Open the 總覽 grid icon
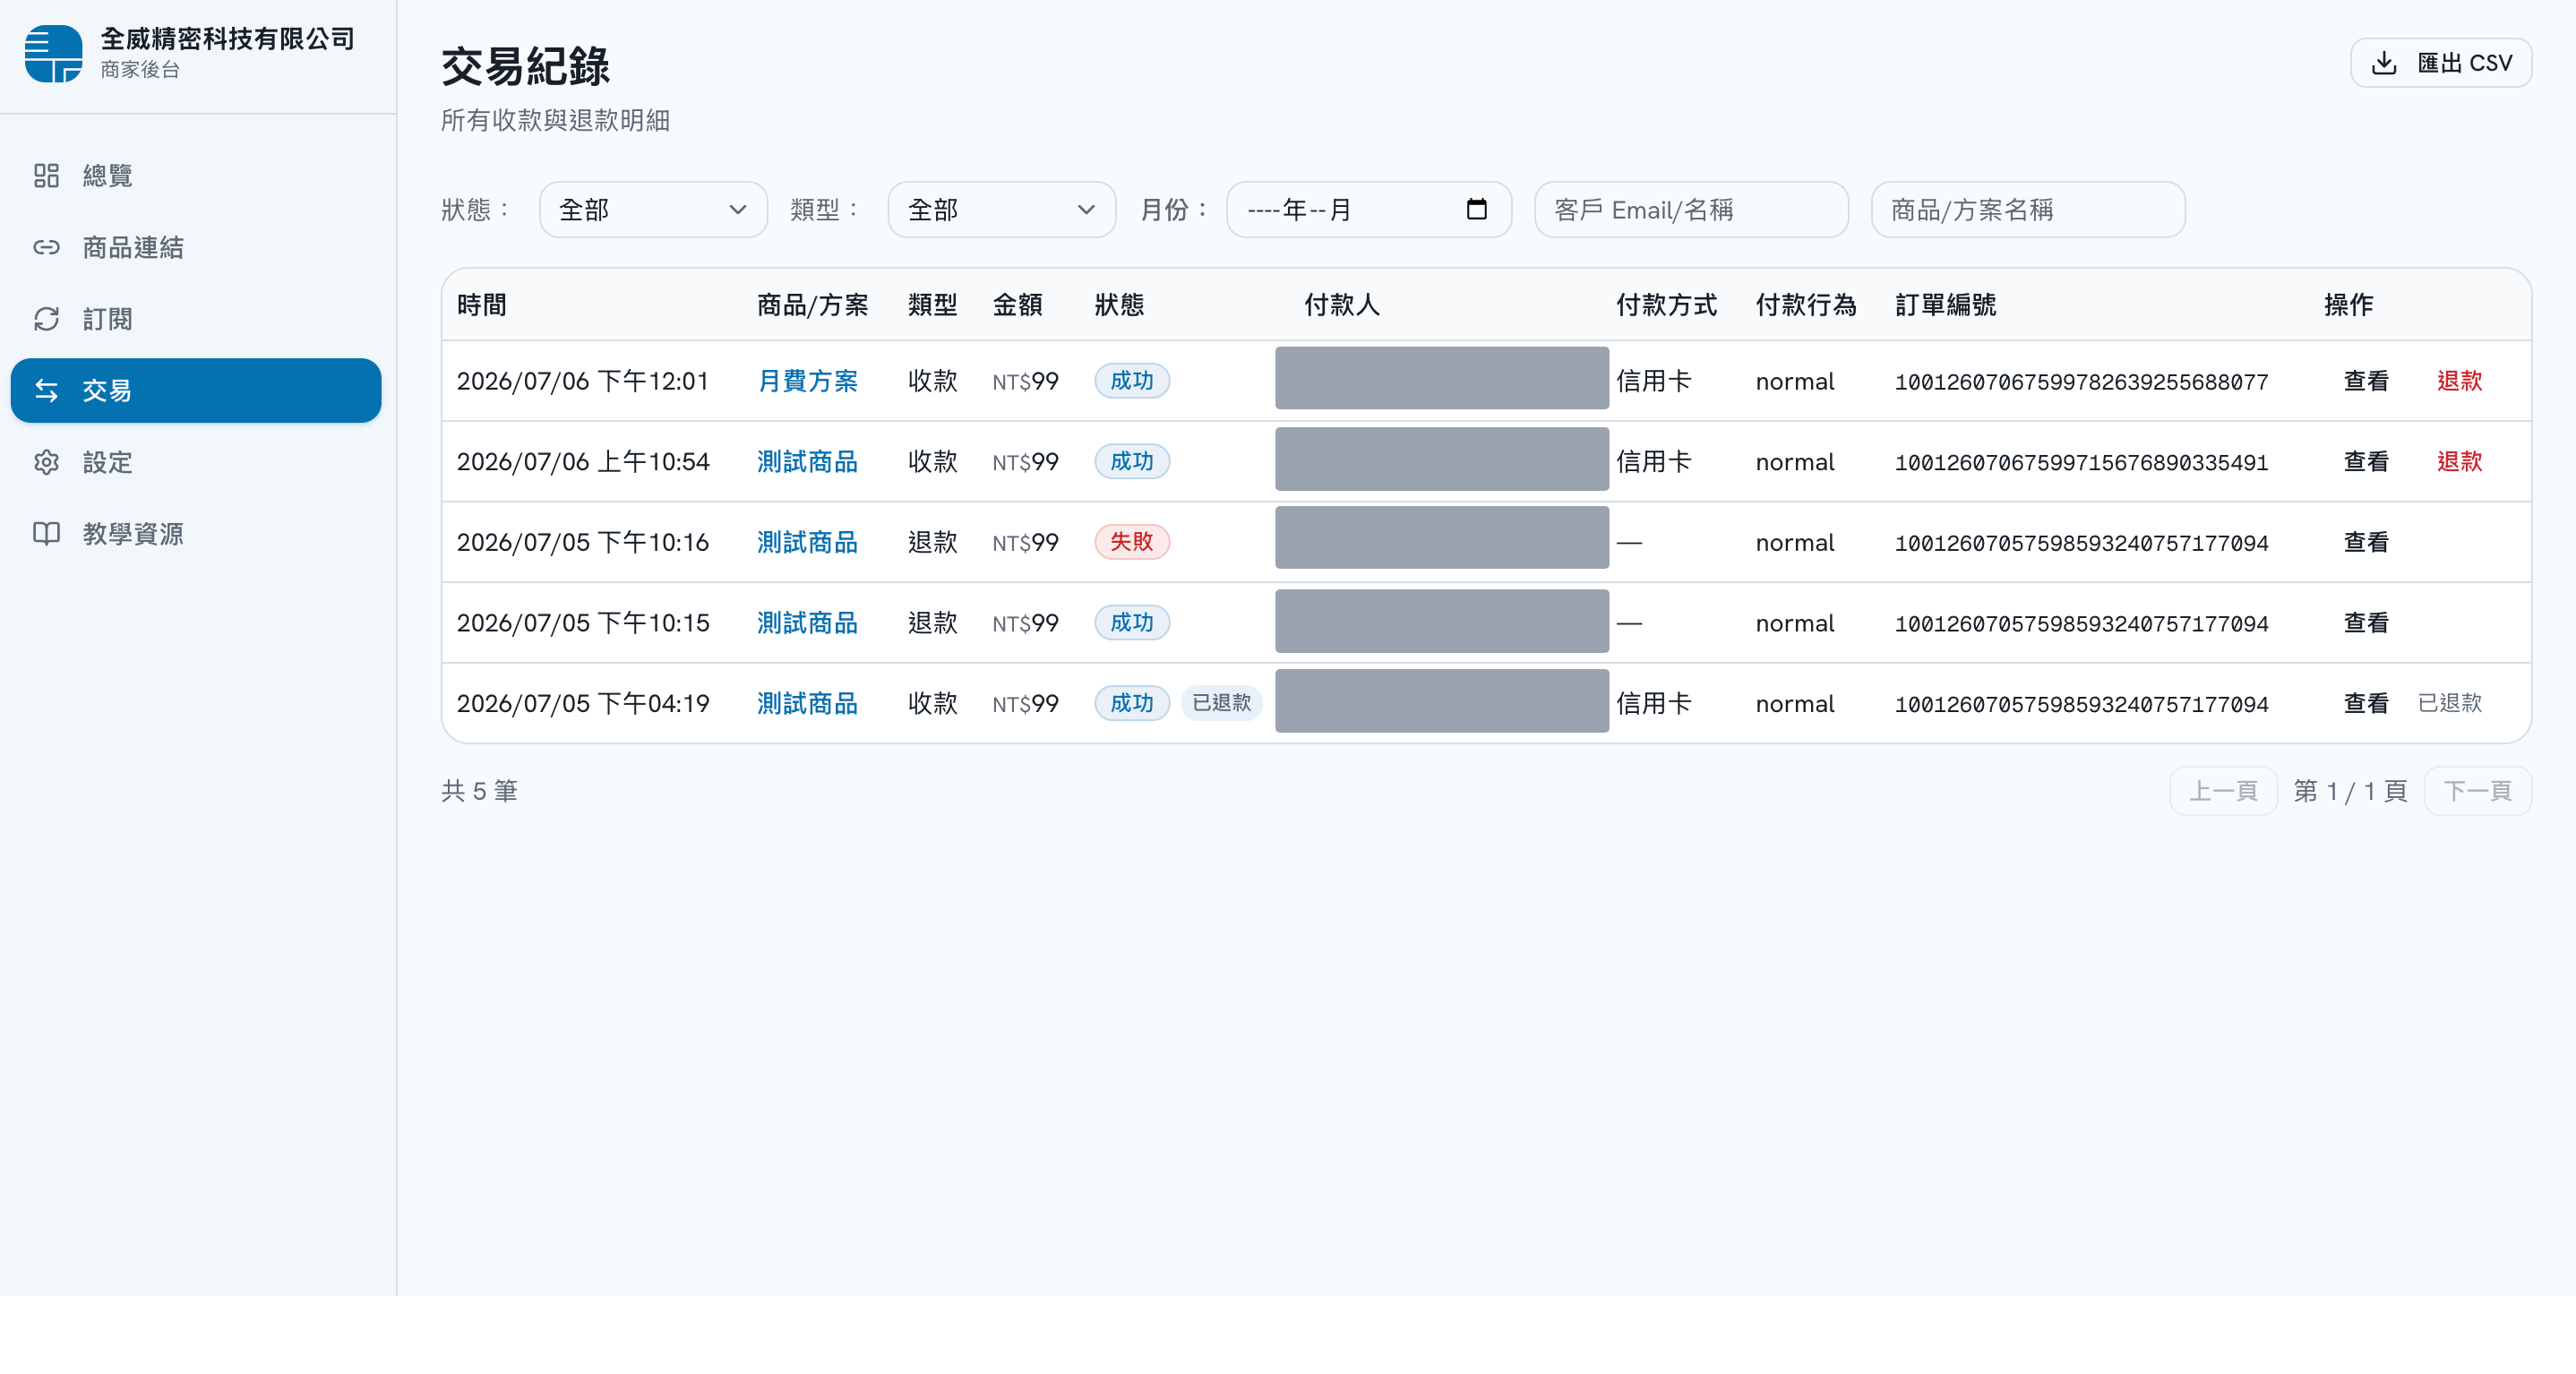The width and height of the screenshot is (2576, 1374). pos(46,175)
